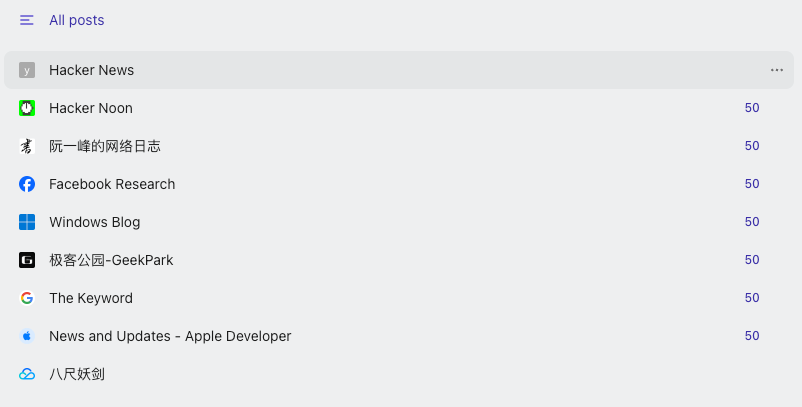Open the Hacker News three-dot menu
The width and height of the screenshot is (802, 407).
pyautogui.click(x=777, y=70)
